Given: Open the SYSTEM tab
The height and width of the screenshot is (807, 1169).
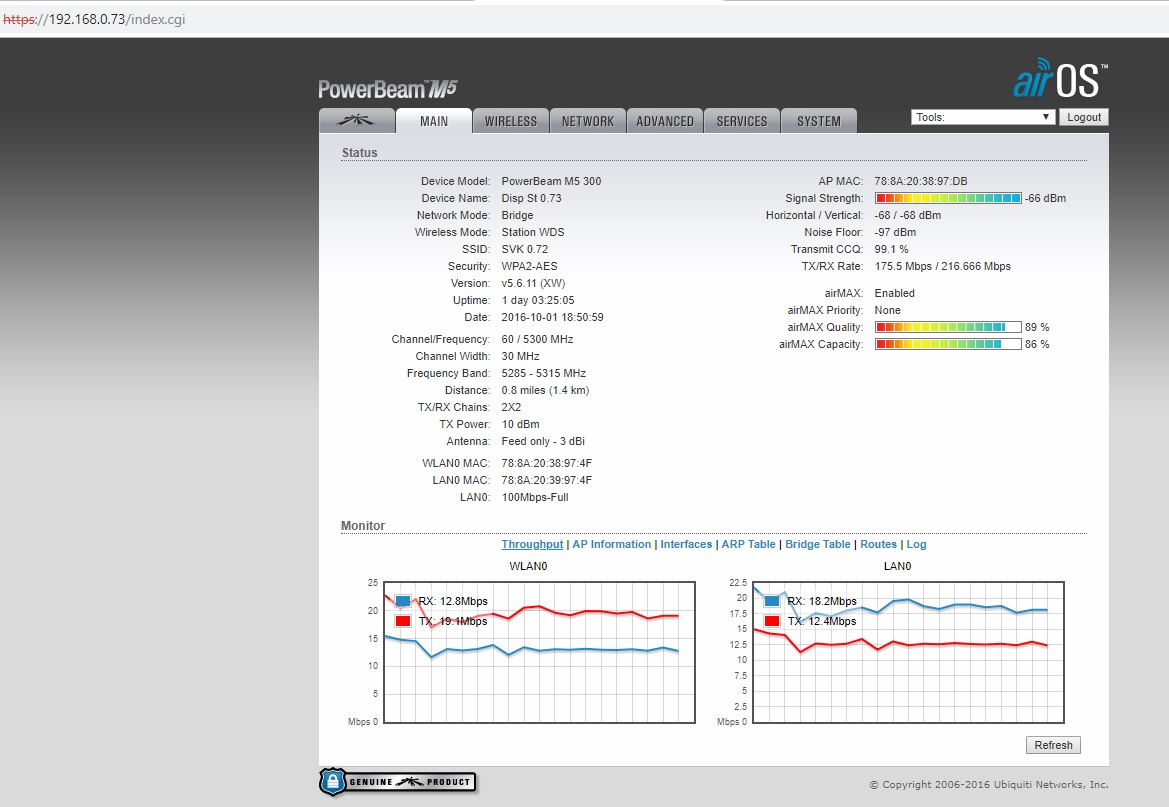Looking at the screenshot, I should point(819,121).
